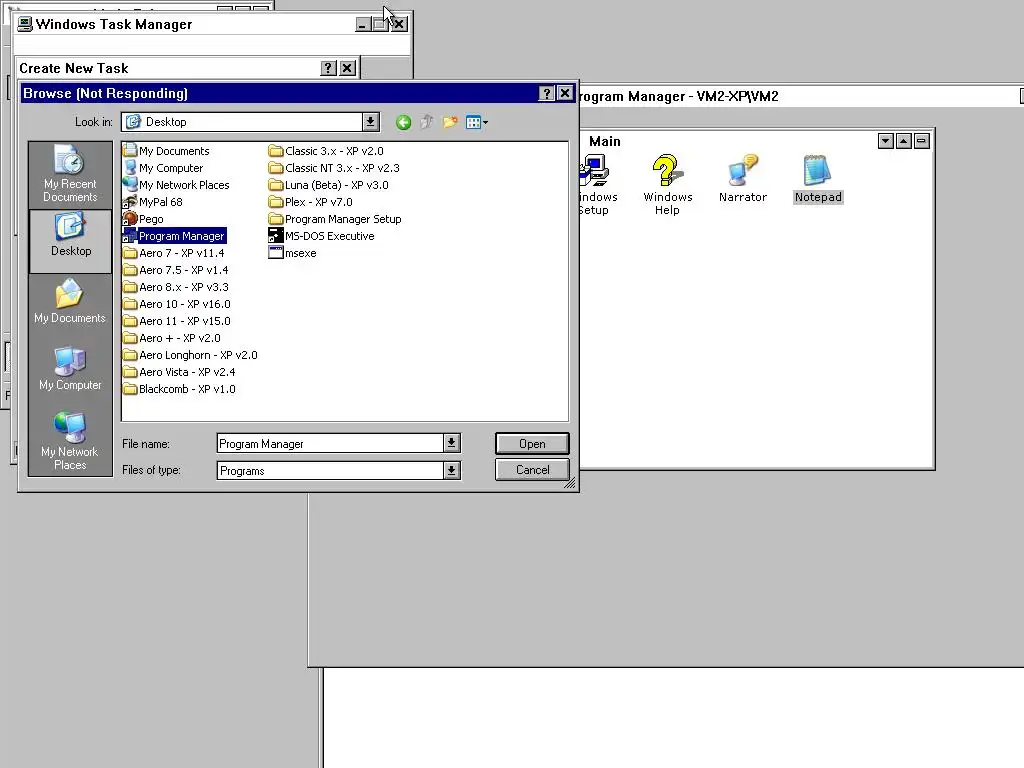Select the Program Manager Setup folder
The image size is (1024, 768).
point(336,219)
